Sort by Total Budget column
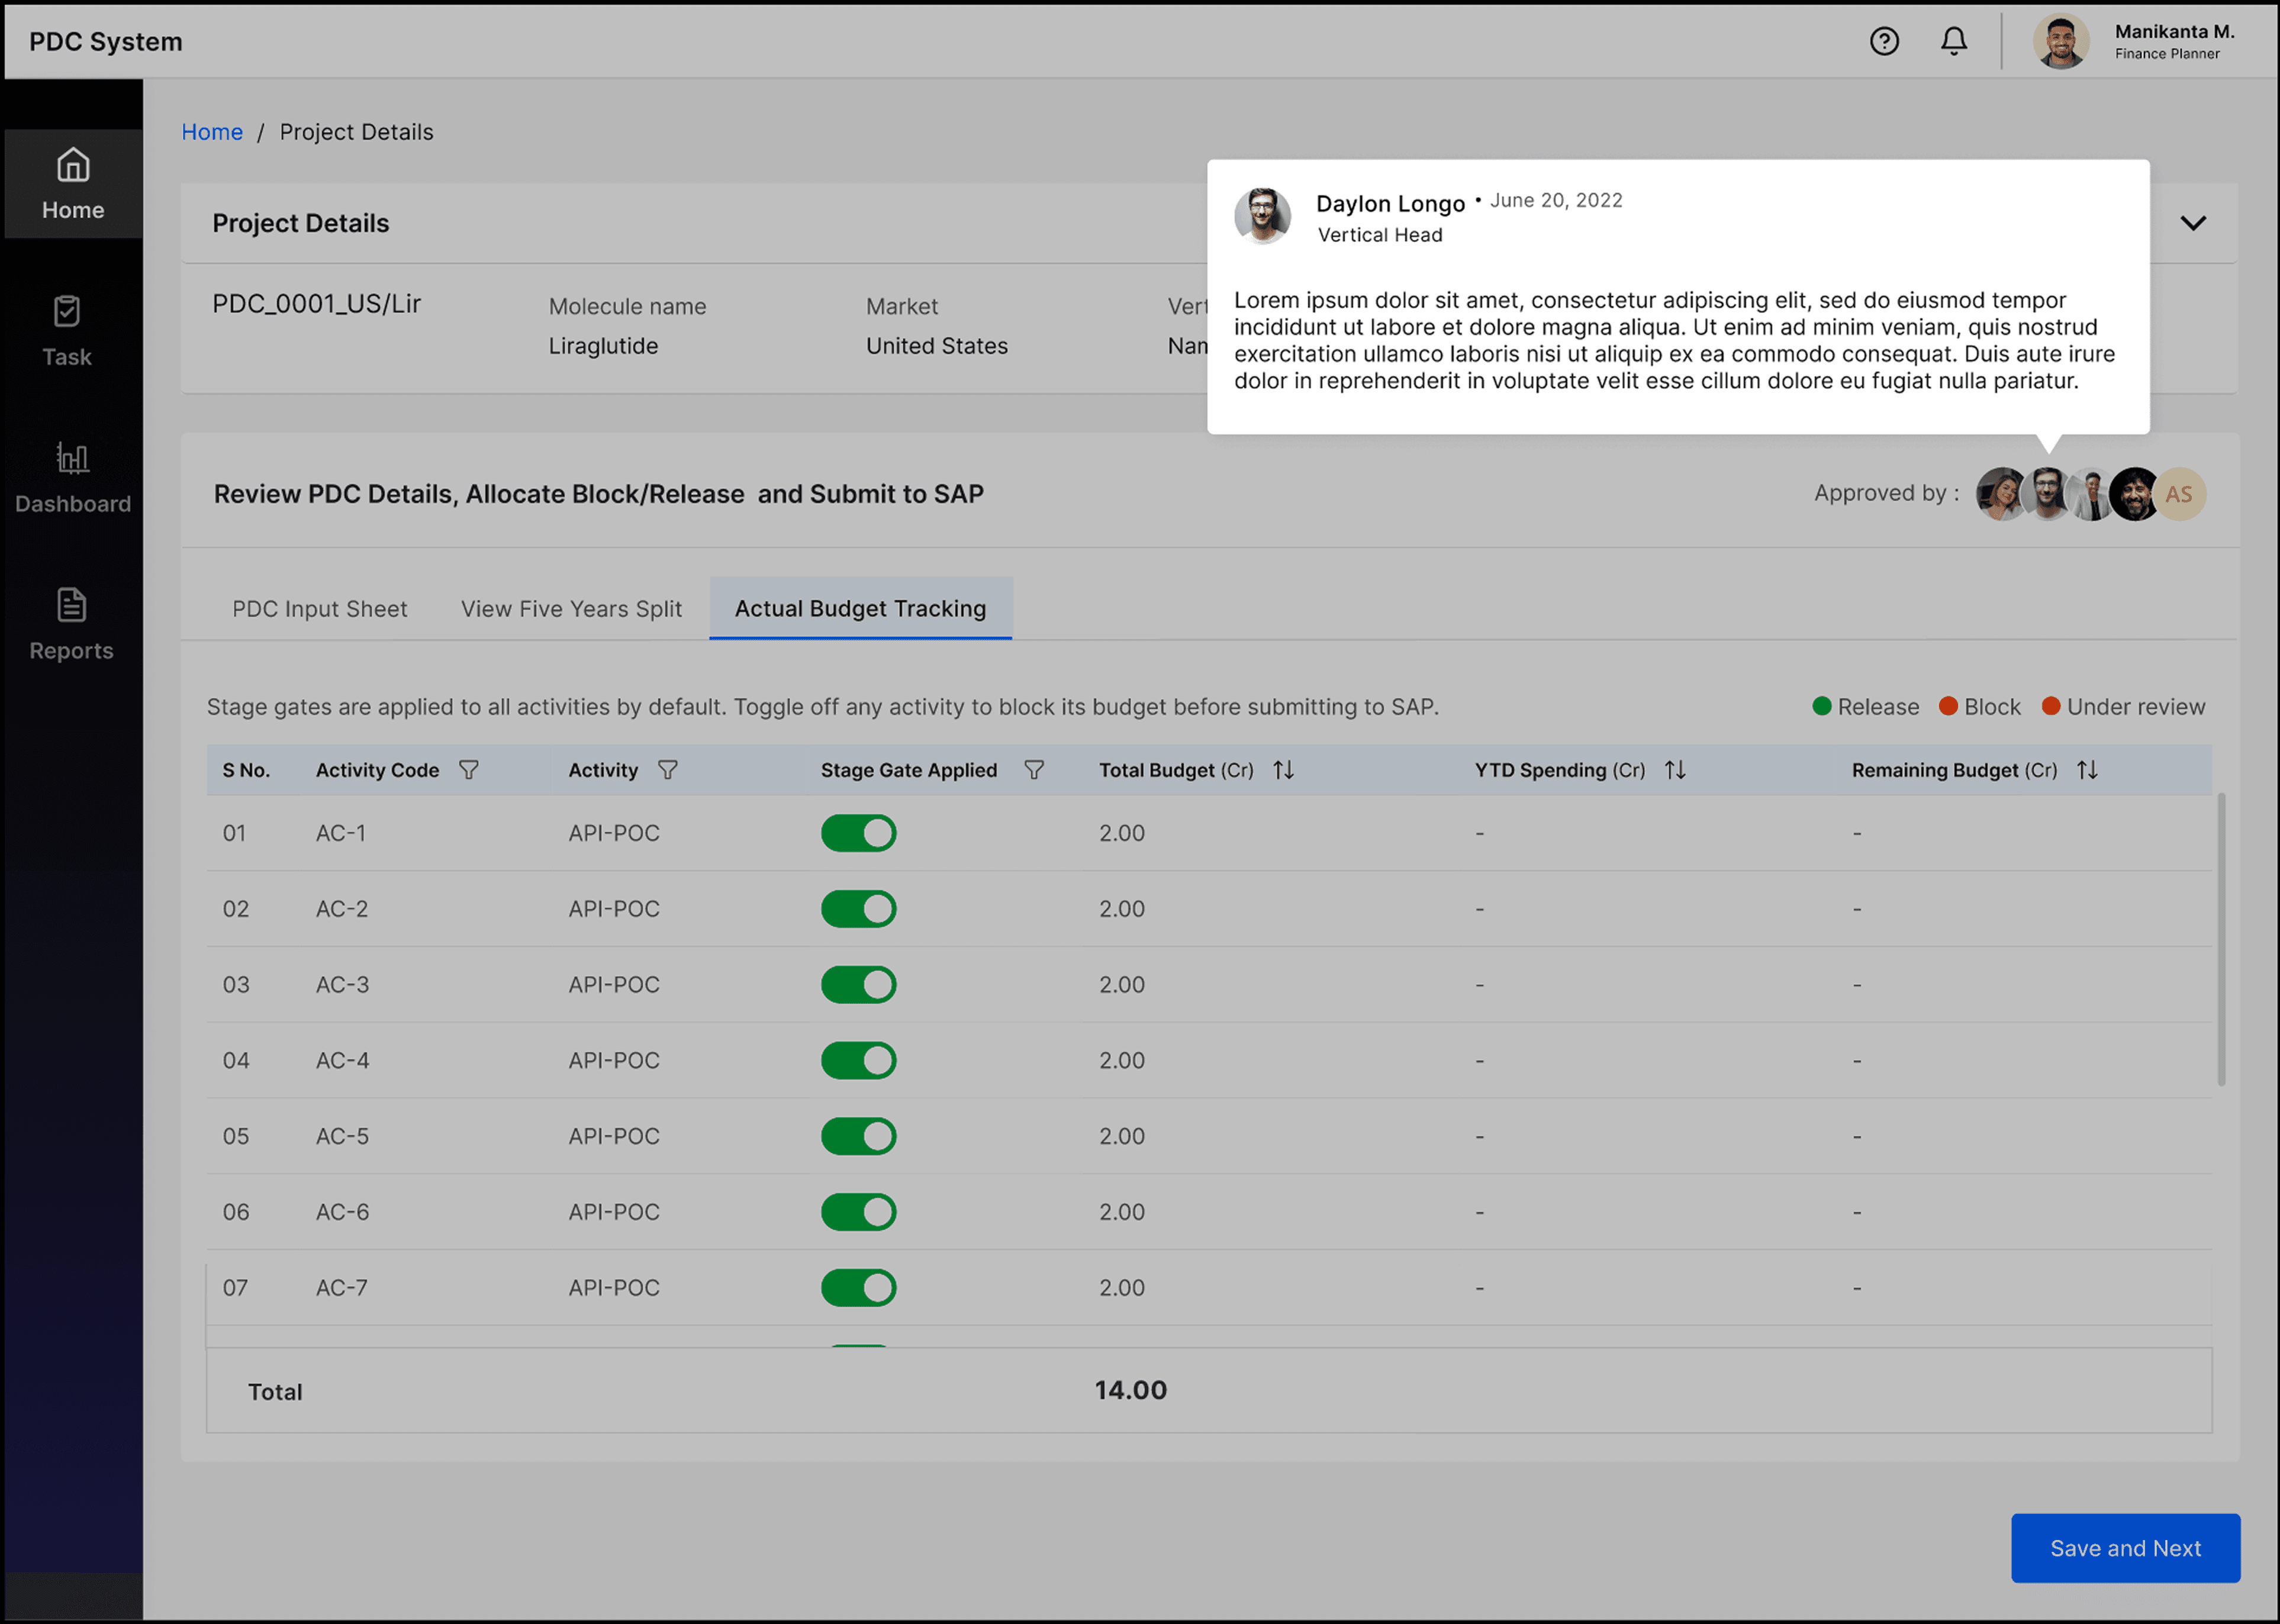The width and height of the screenshot is (2280, 1624). [x=1283, y=770]
